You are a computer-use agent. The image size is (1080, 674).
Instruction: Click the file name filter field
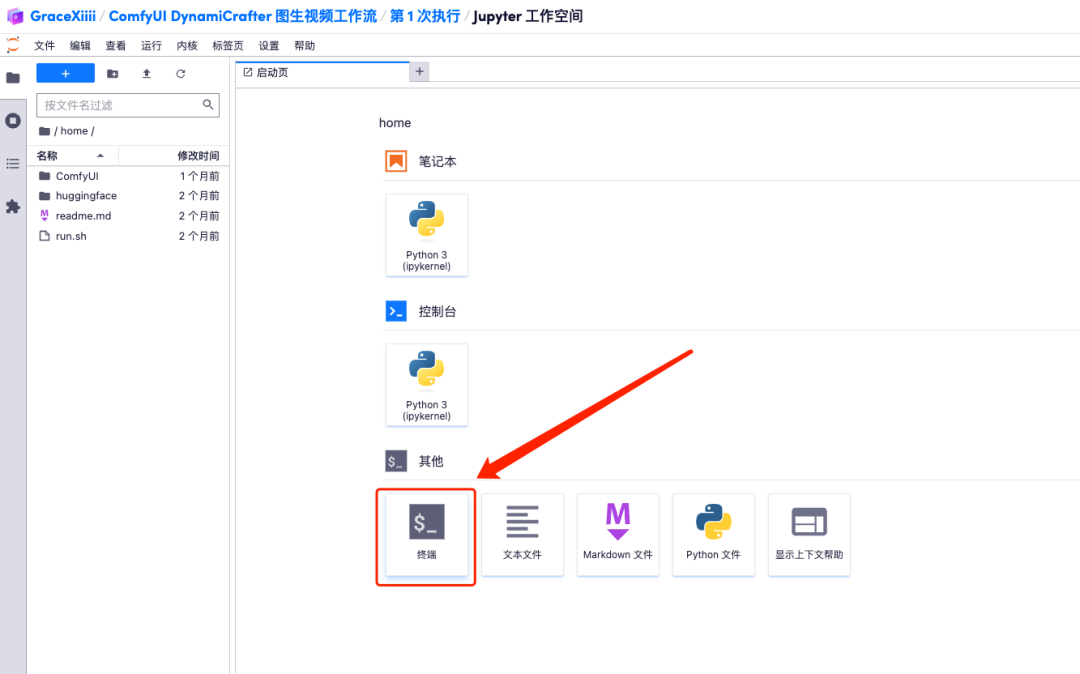pos(120,105)
